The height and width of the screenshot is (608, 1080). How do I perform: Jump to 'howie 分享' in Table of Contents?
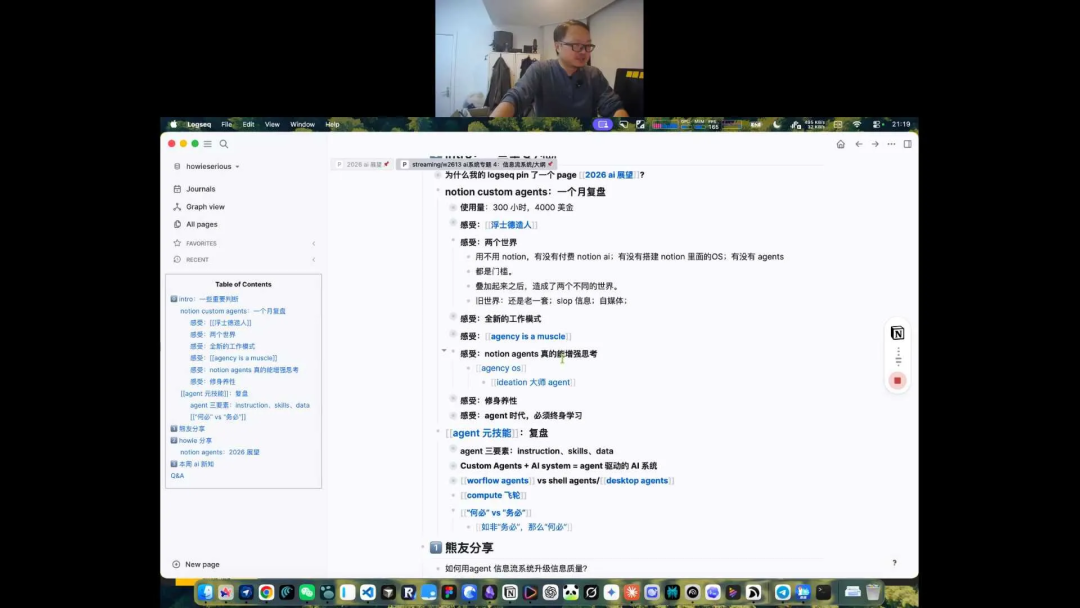tap(195, 441)
